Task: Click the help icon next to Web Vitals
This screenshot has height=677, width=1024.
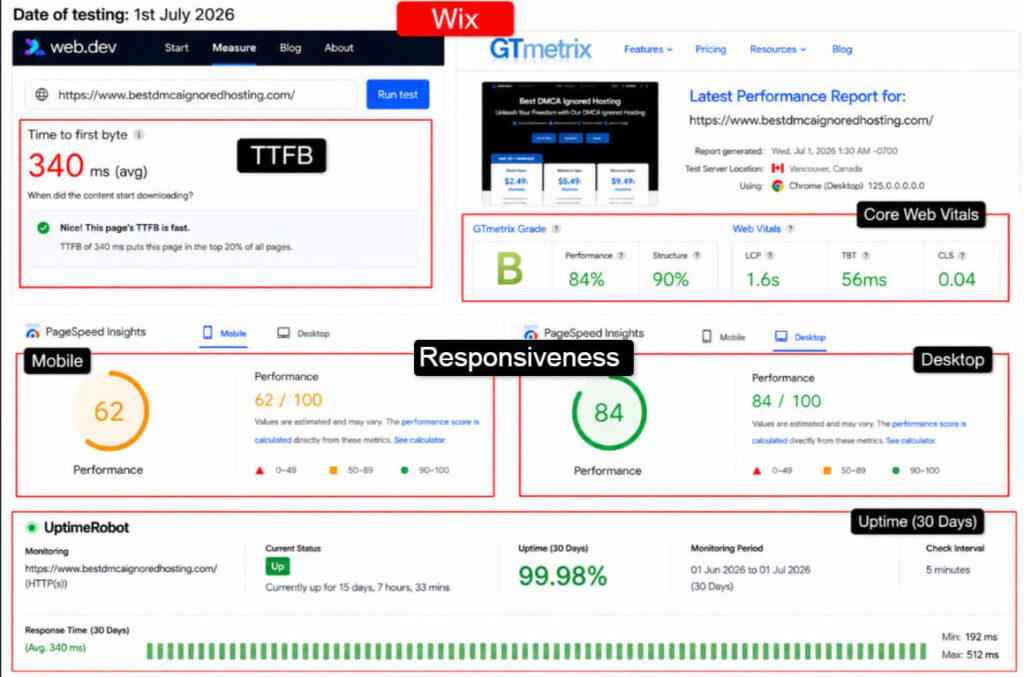Action: point(790,229)
